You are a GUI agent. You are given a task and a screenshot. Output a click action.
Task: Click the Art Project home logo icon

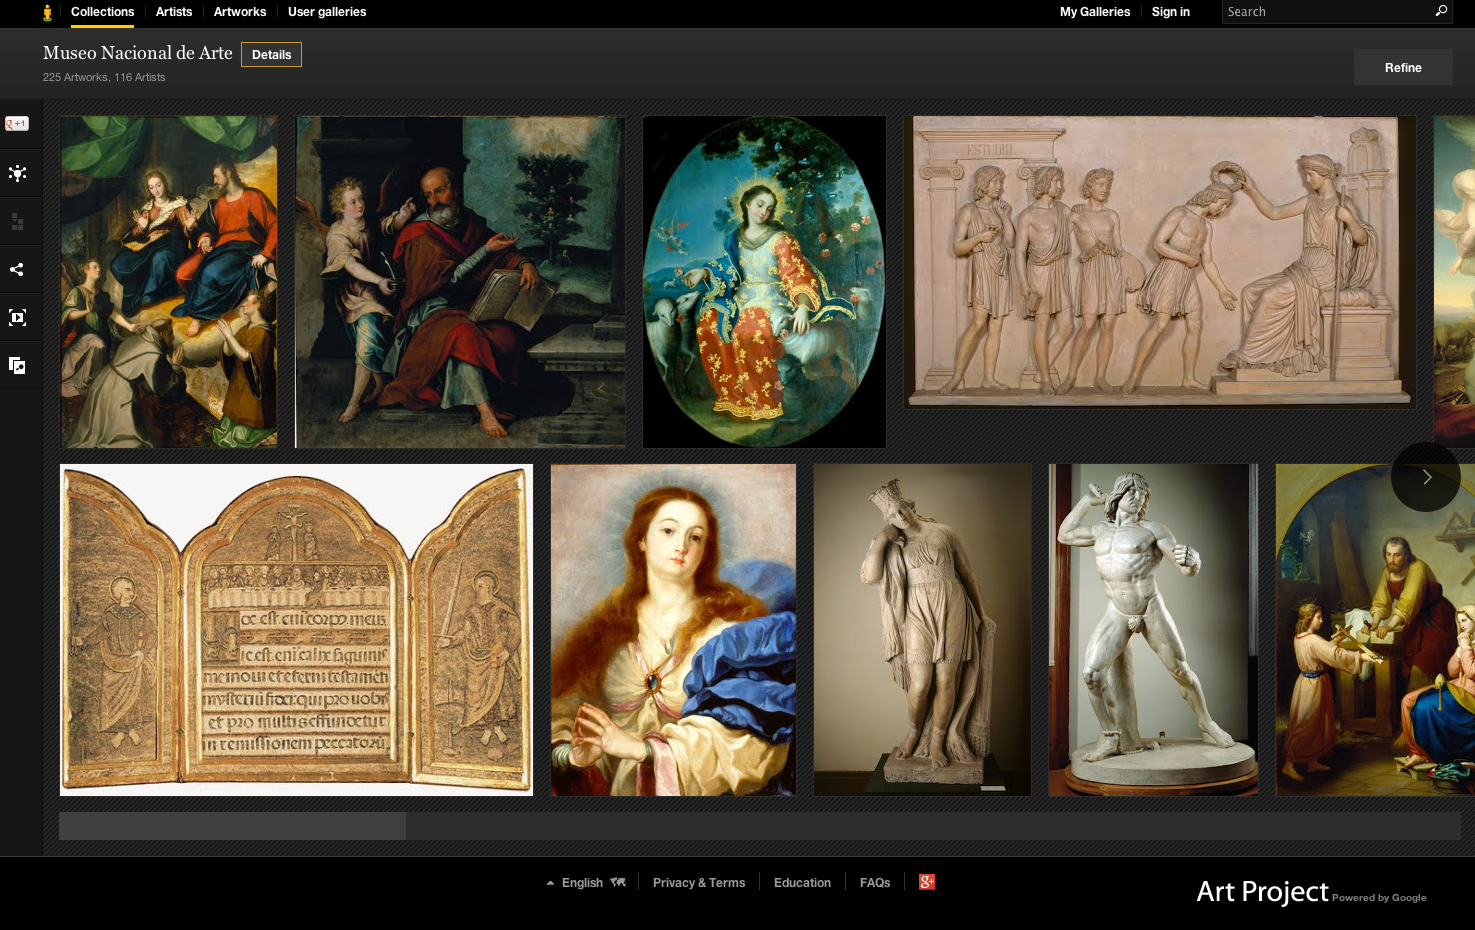(x=47, y=12)
